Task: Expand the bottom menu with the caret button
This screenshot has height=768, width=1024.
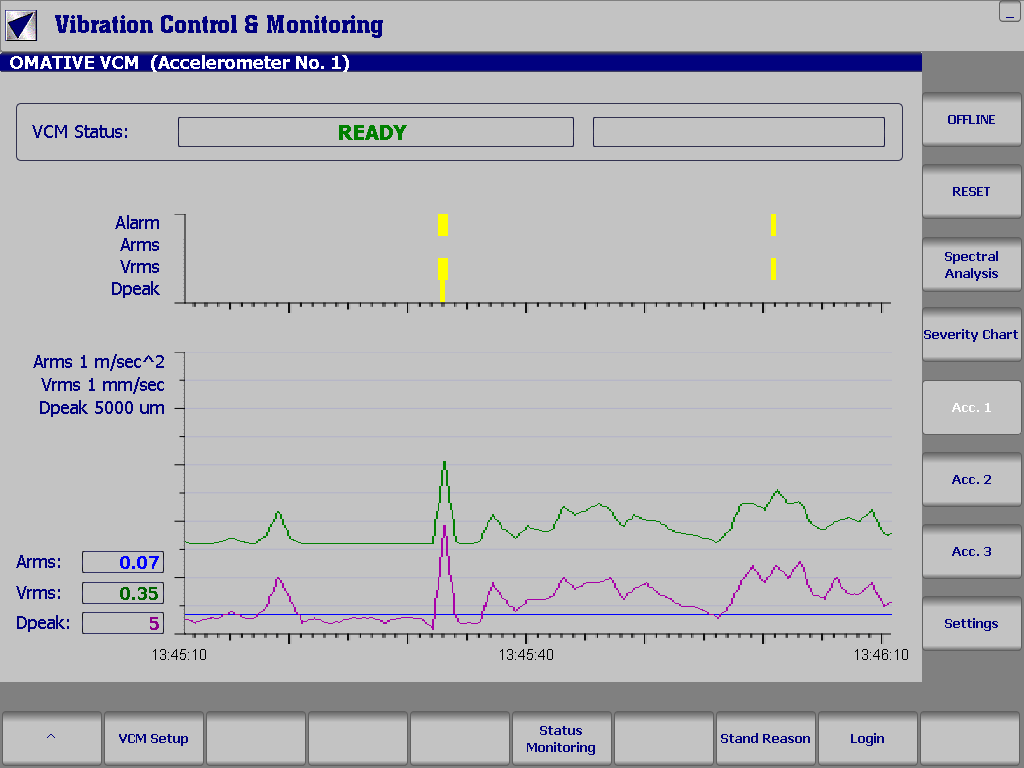Action: [52, 738]
